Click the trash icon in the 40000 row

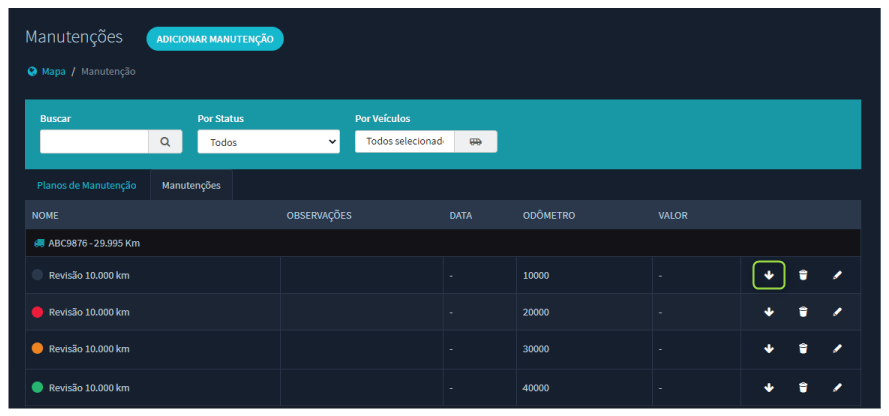(803, 387)
